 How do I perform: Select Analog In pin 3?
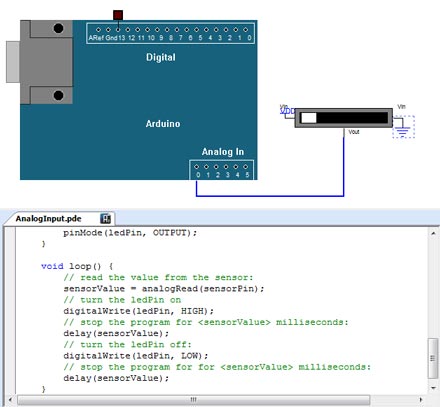point(226,167)
